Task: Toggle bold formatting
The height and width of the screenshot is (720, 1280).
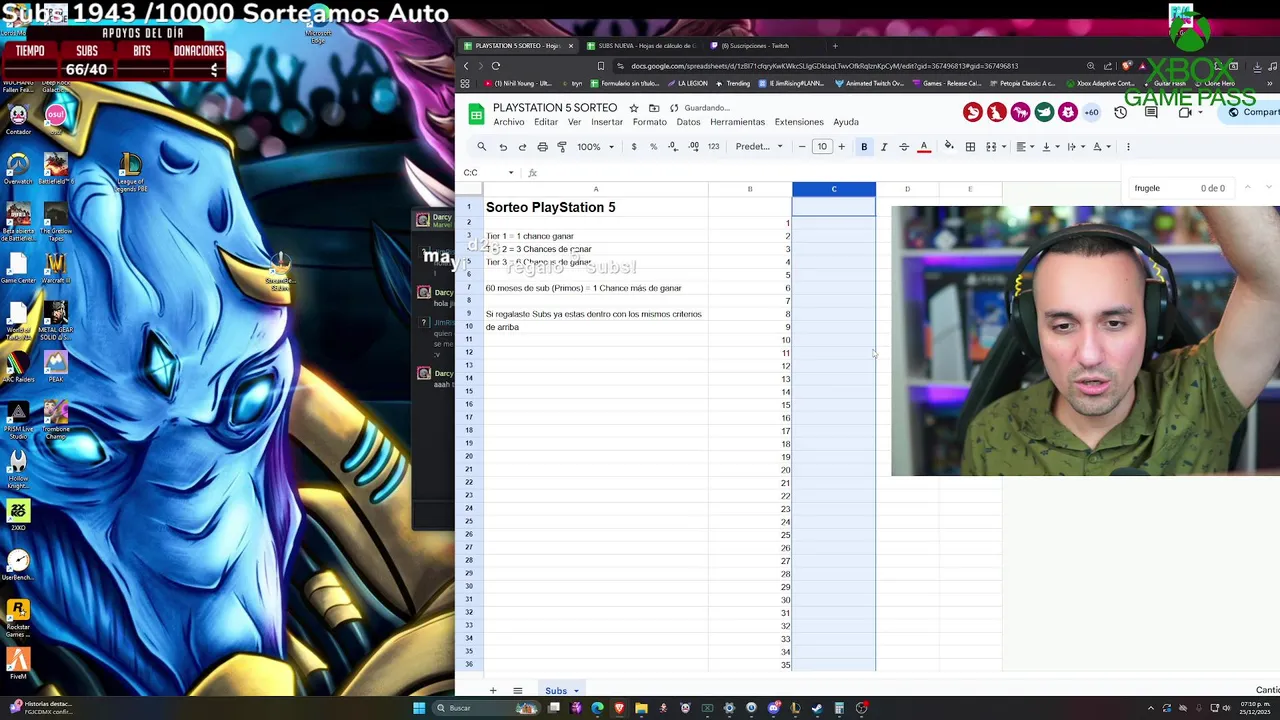Action: click(864, 147)
